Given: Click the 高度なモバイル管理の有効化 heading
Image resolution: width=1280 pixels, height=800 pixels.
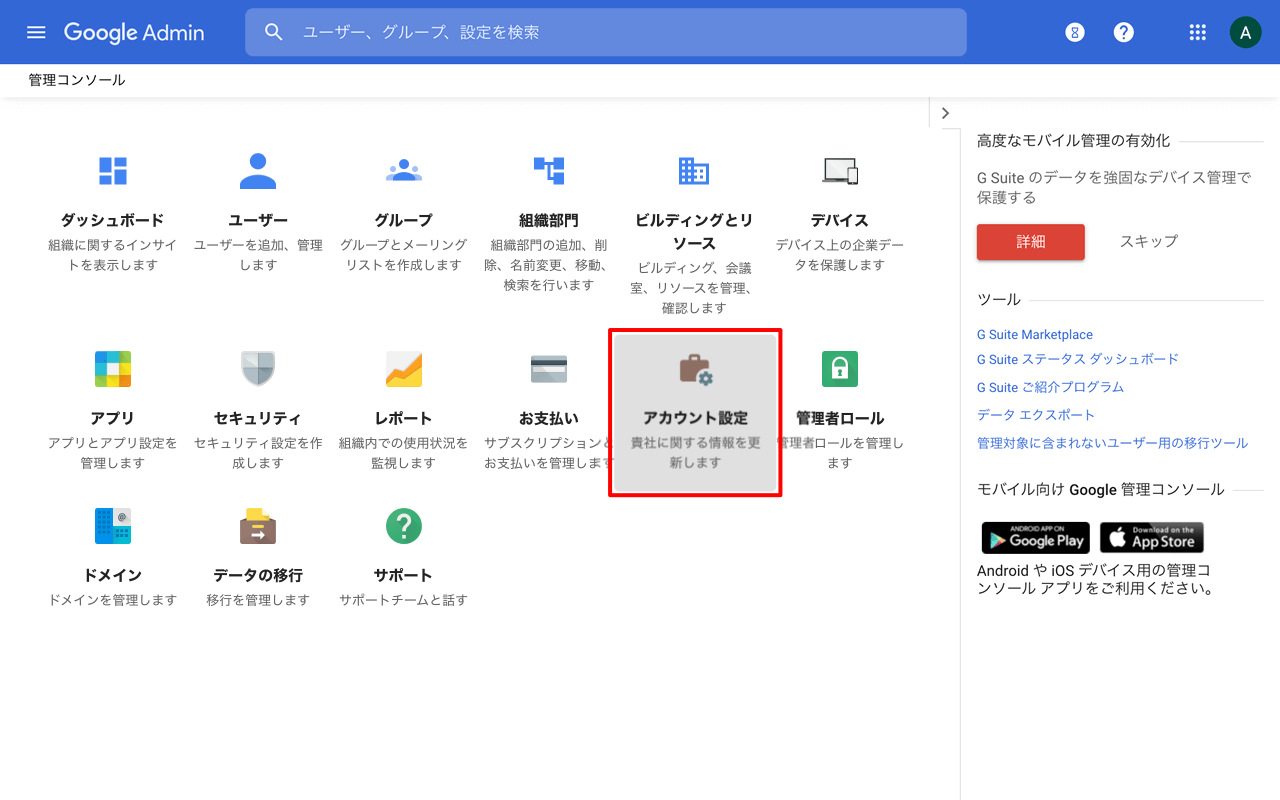Looking at the screenshot, I should pos(1073,141).
